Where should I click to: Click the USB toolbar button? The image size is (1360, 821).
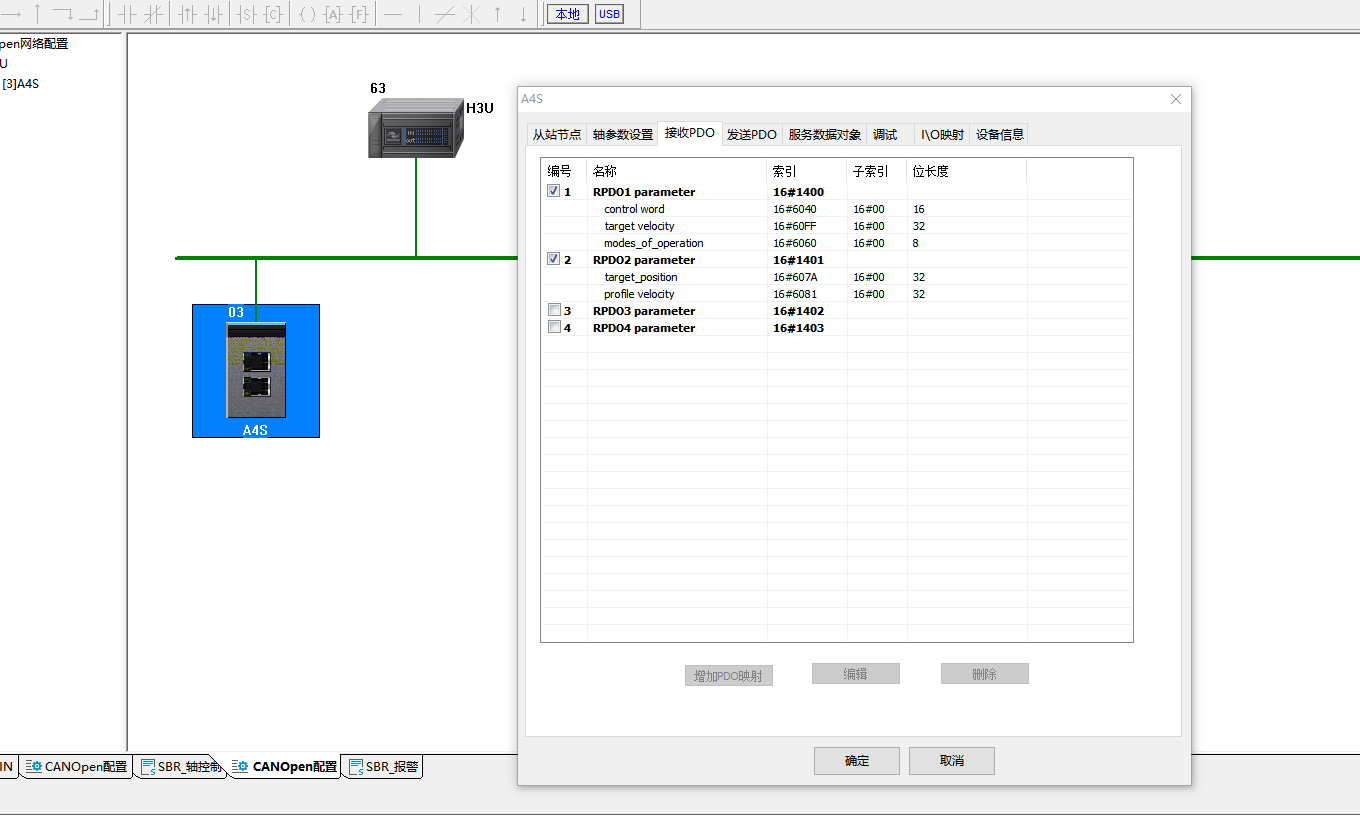click(x=609, y=14)
